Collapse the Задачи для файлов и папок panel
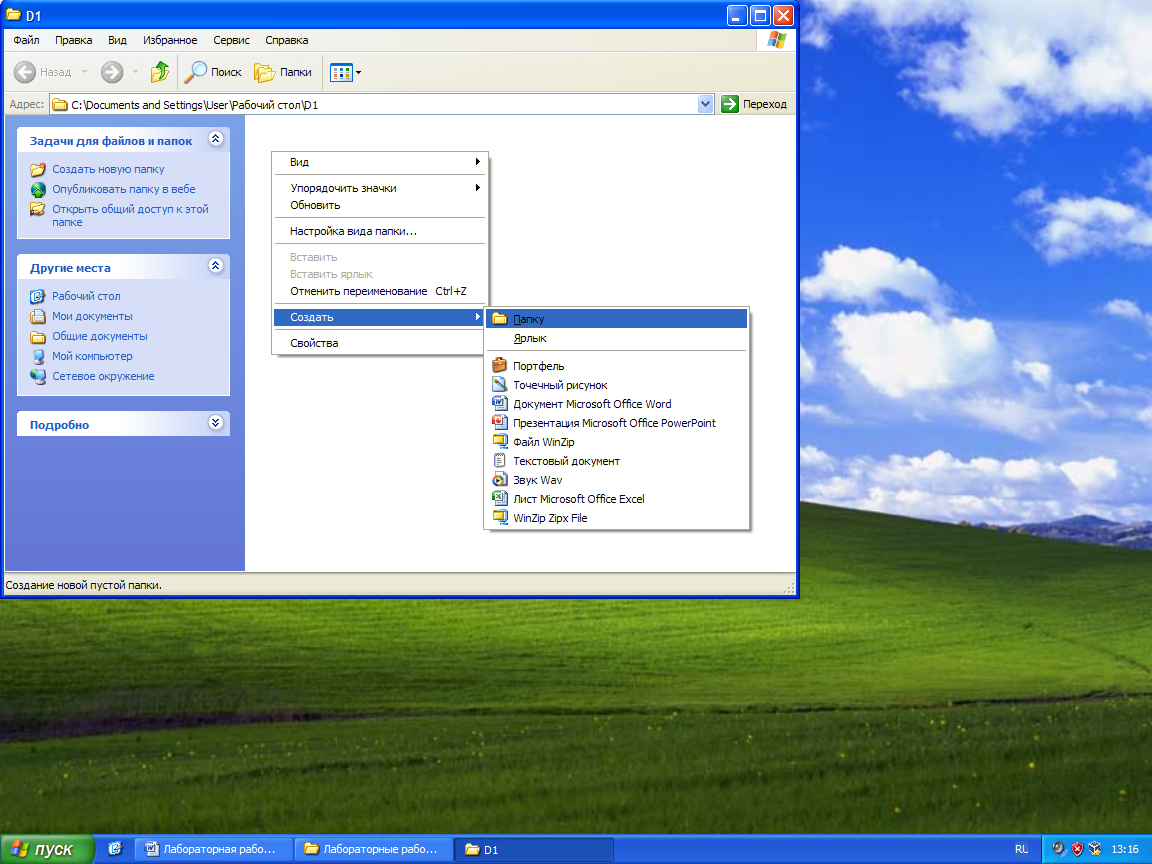This screenshot has width=1152, height=864. coord(215,139)
